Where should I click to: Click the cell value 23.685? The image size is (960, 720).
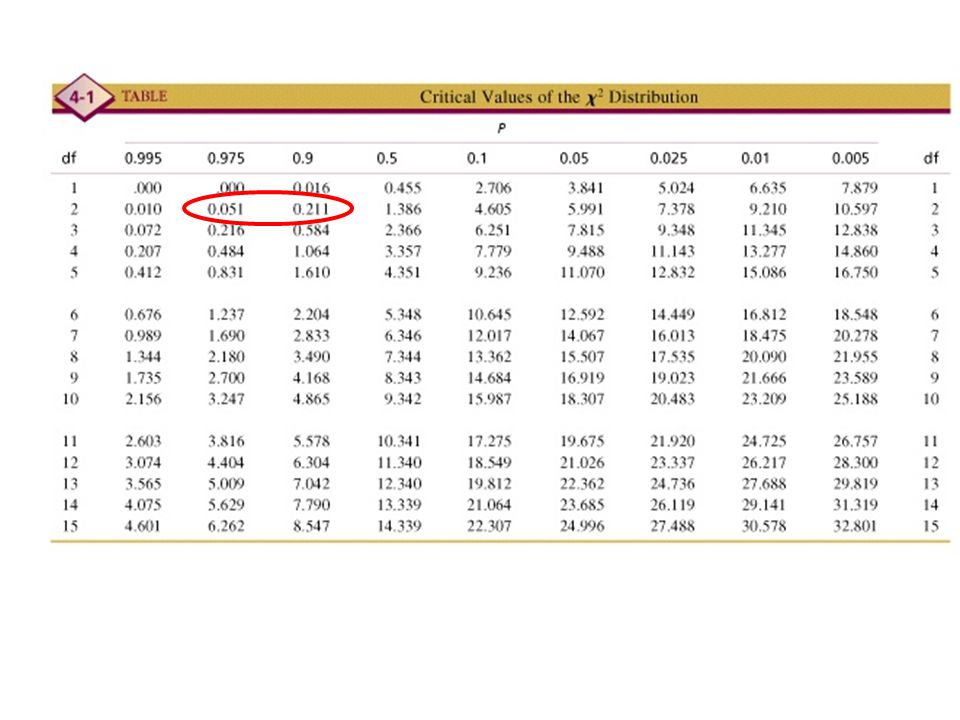tap(582, 505)
